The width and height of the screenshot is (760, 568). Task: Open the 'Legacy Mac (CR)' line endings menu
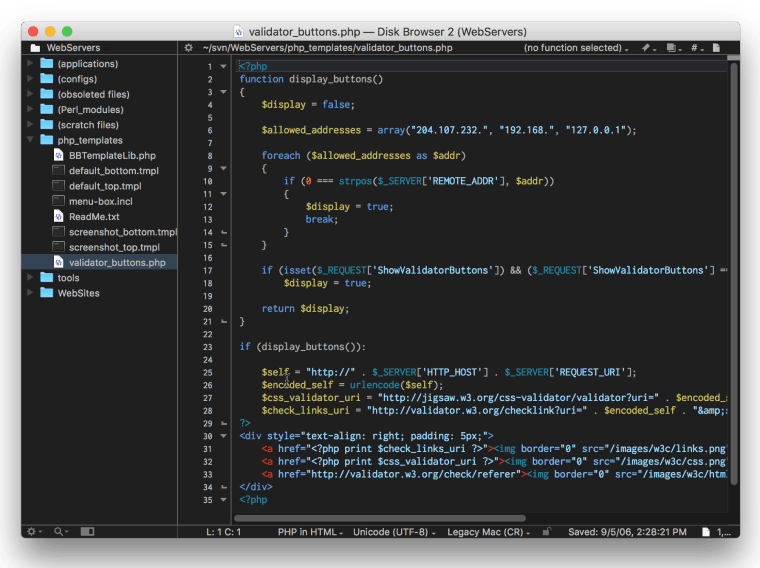(x=489, y=532)
